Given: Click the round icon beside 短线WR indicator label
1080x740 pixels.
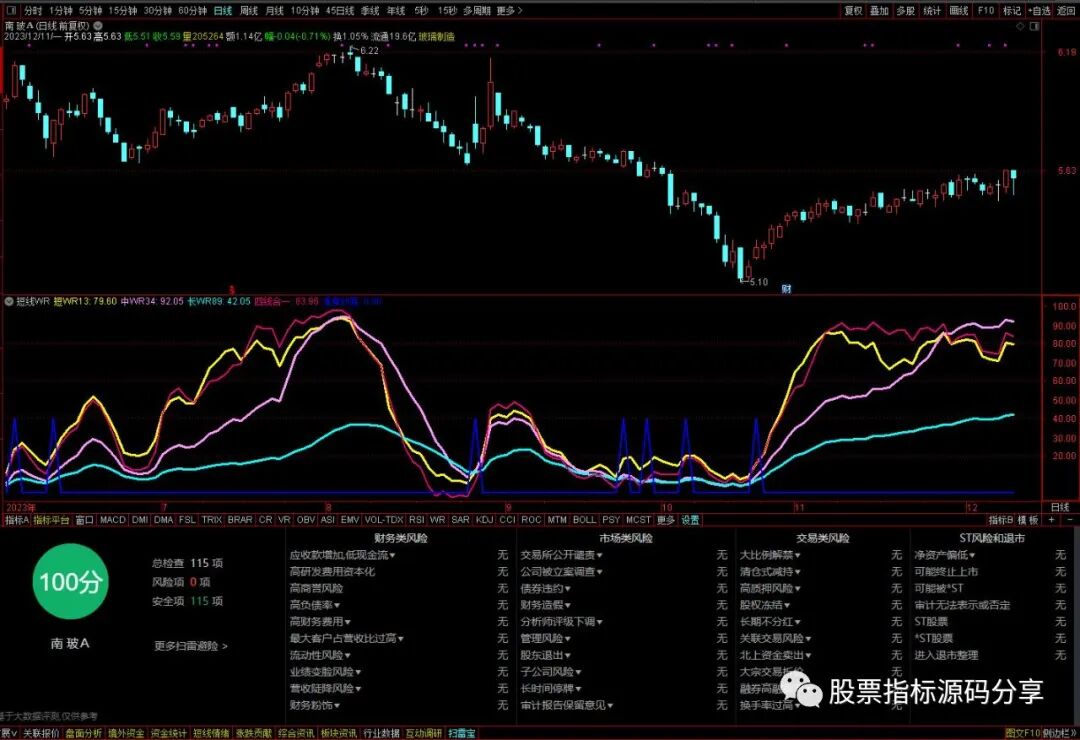Looking at the screenshot, I should tap(9, 301).
